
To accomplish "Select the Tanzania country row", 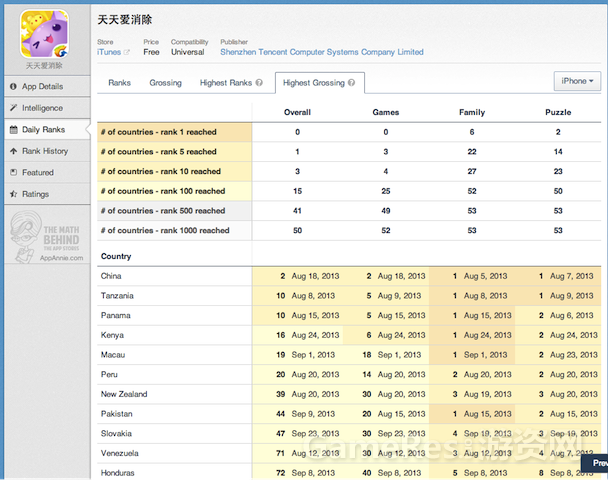I will pyautogui.click(x=349, y=296).
